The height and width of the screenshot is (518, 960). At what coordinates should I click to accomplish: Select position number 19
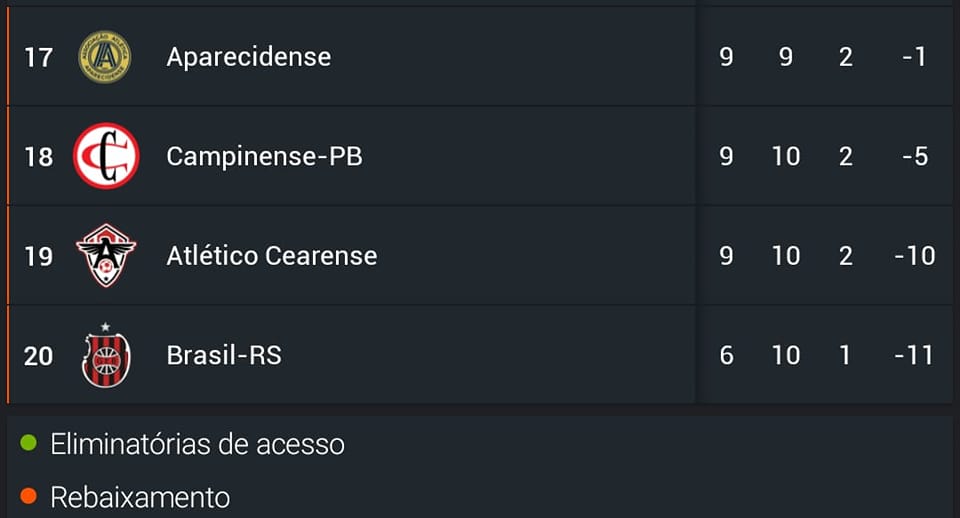(x=38, y=256)
